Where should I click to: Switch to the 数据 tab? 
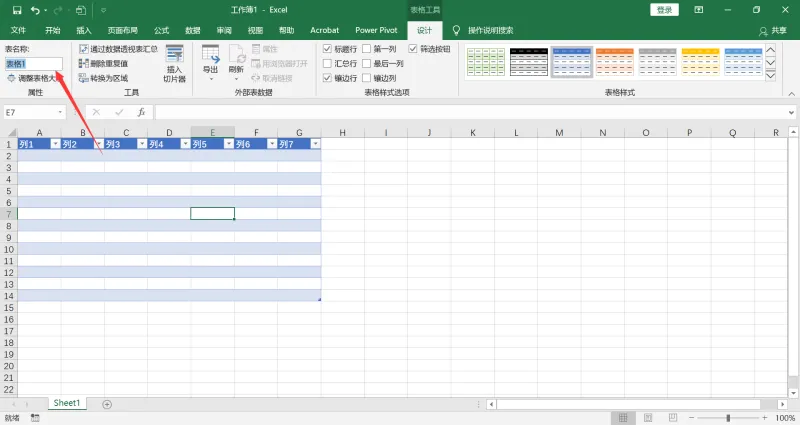tap(192, 30)
